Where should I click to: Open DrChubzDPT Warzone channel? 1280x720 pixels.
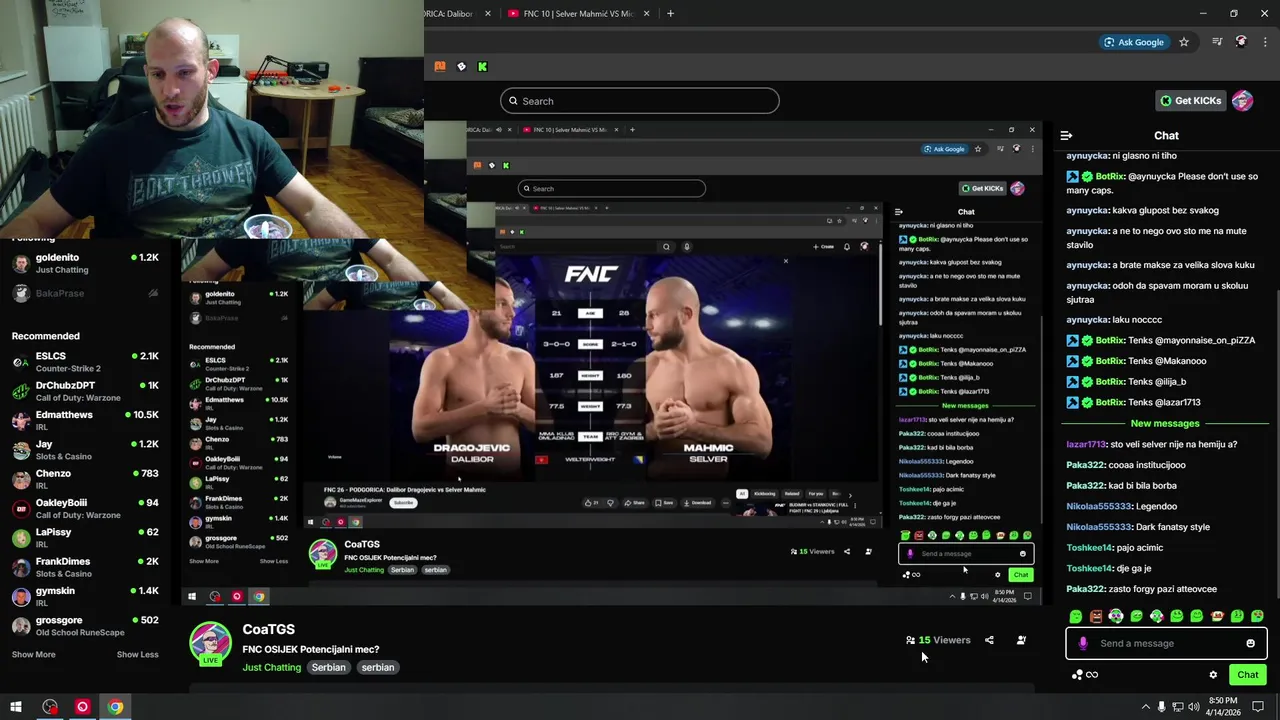(x=85, y=391)
